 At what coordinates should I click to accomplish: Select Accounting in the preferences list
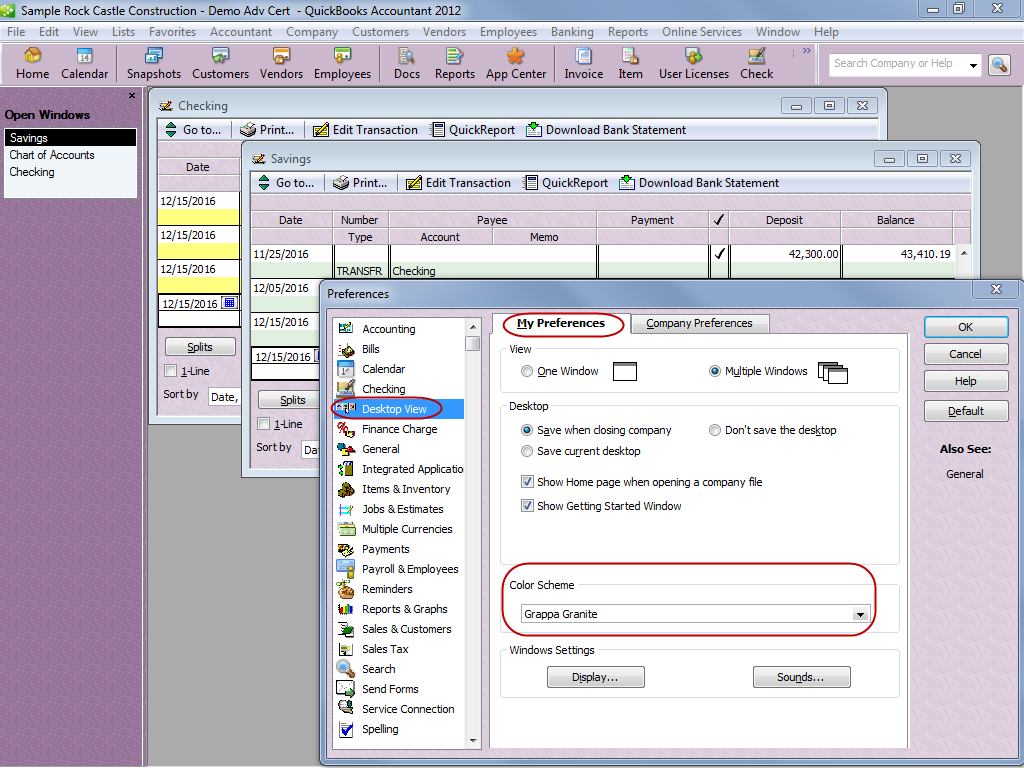click(x=388, y=329)
